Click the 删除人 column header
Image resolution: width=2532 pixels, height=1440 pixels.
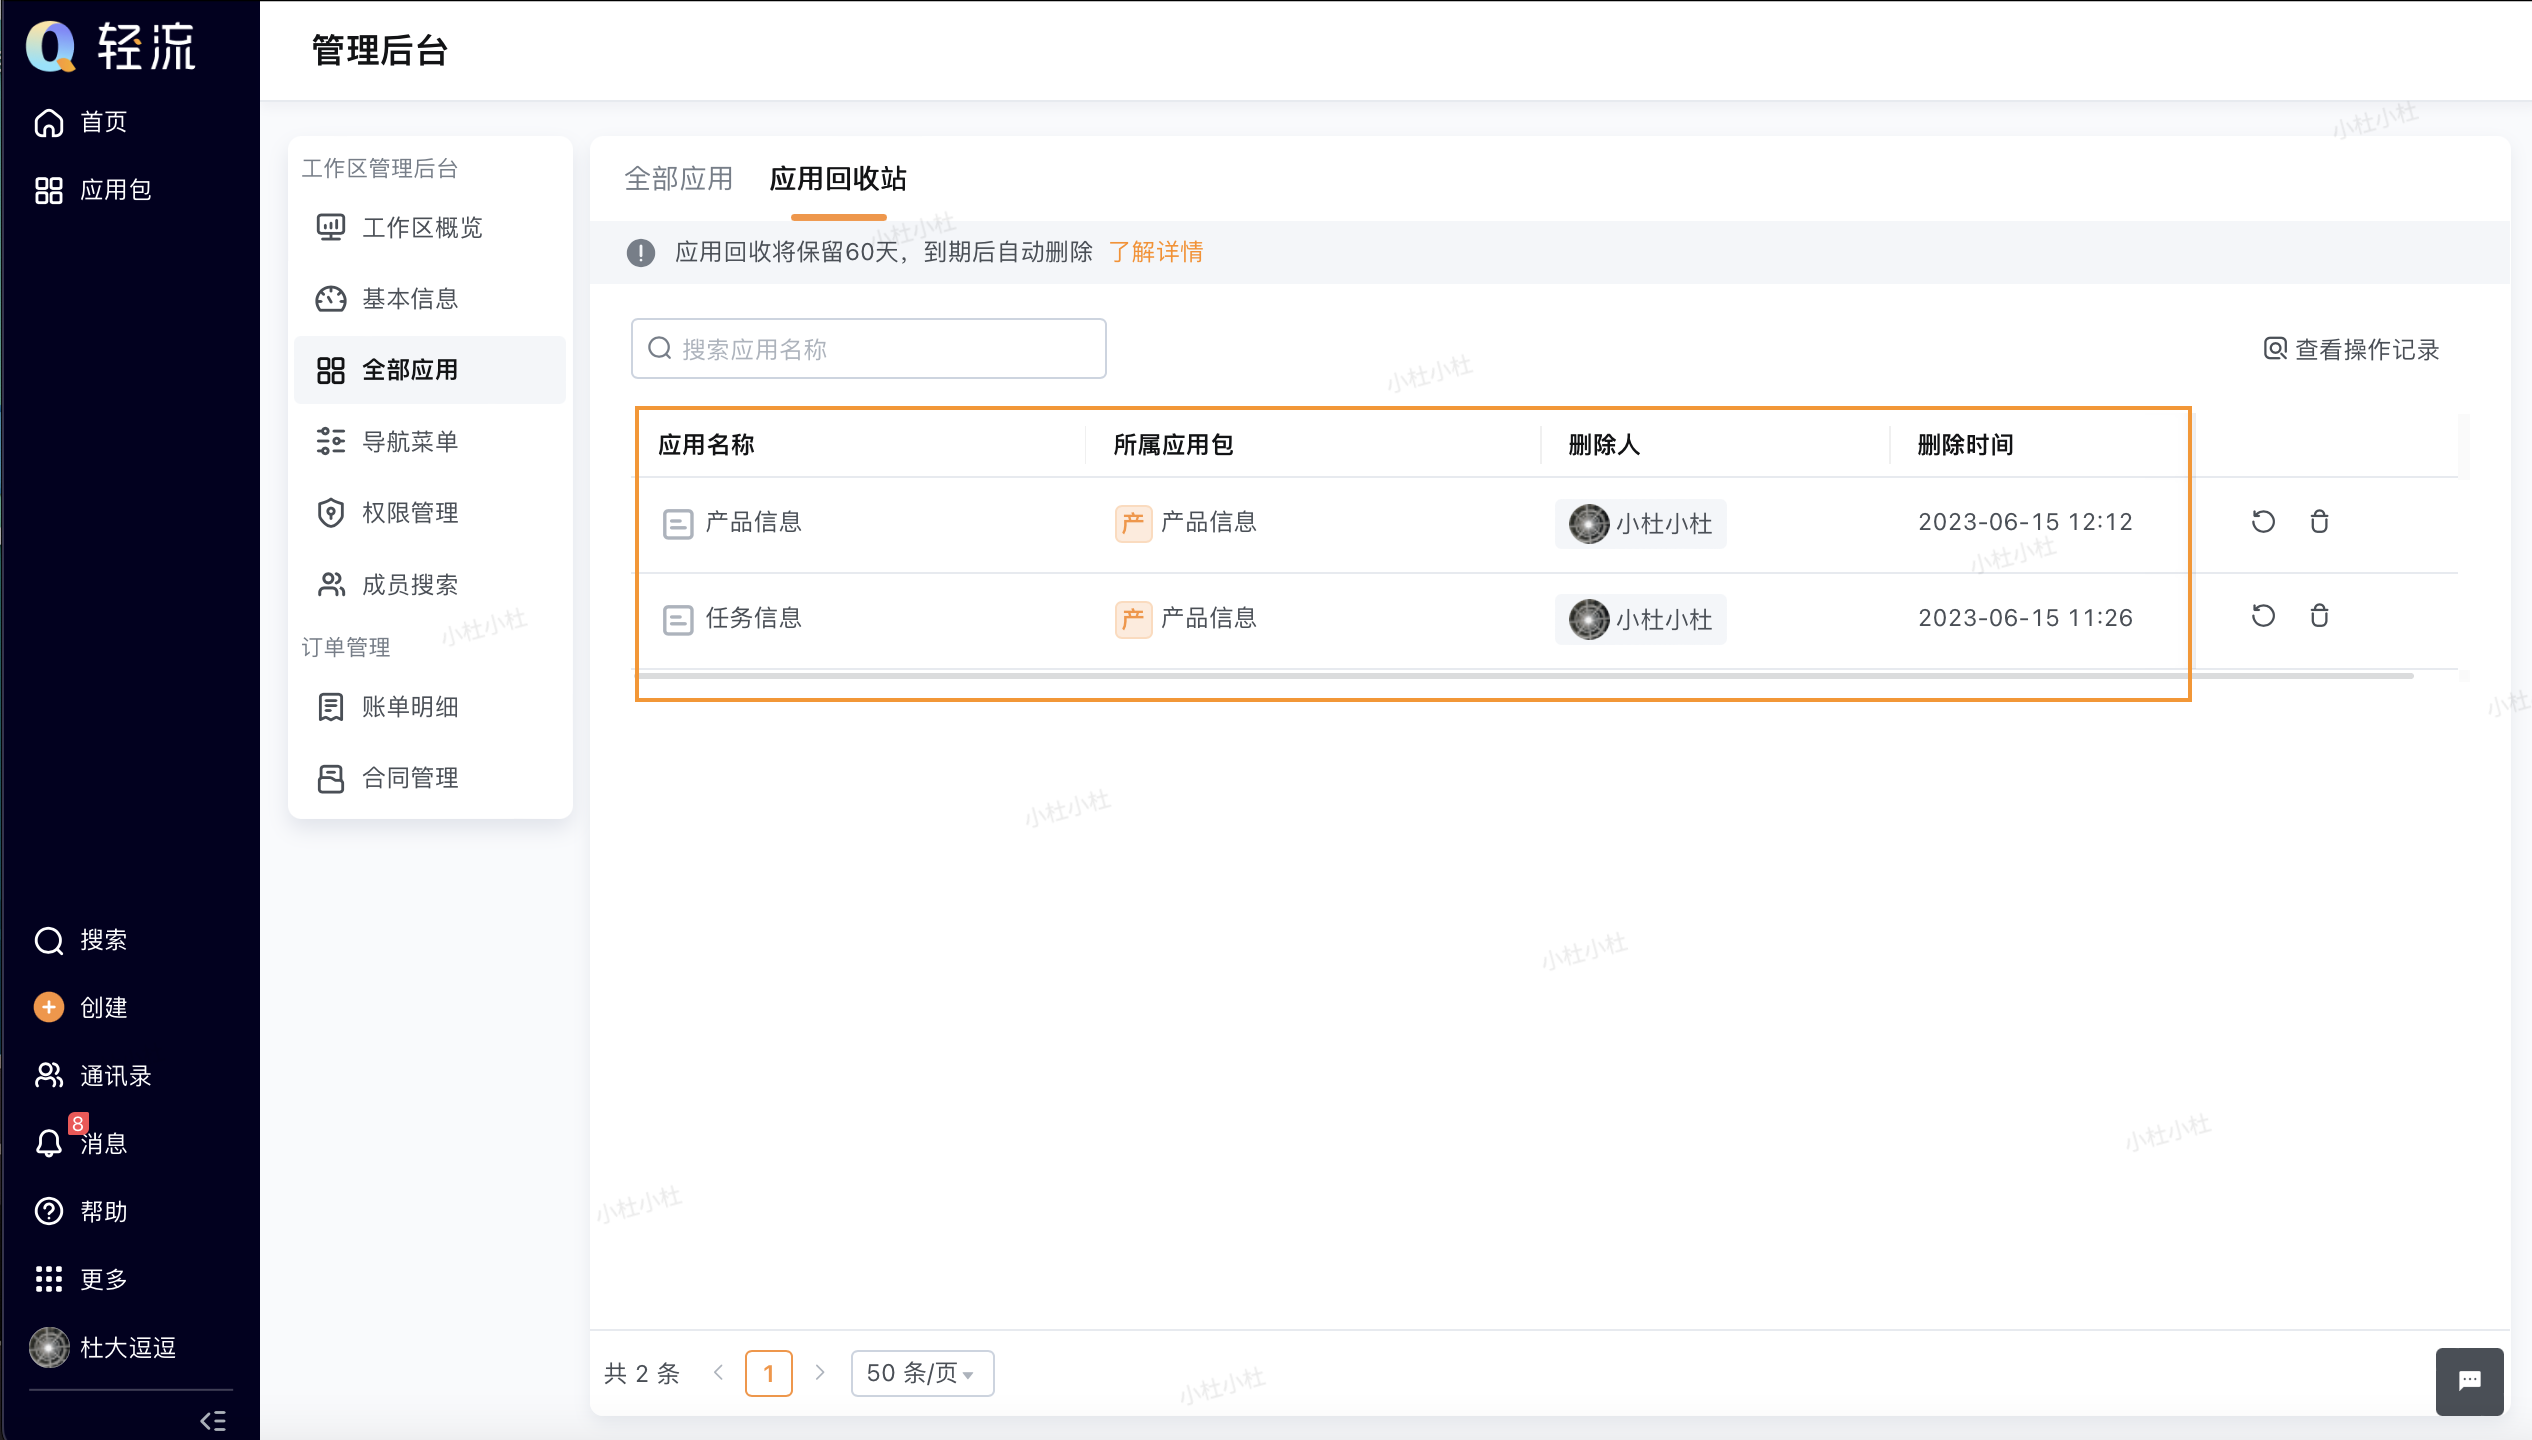(x=1604, y=445)
